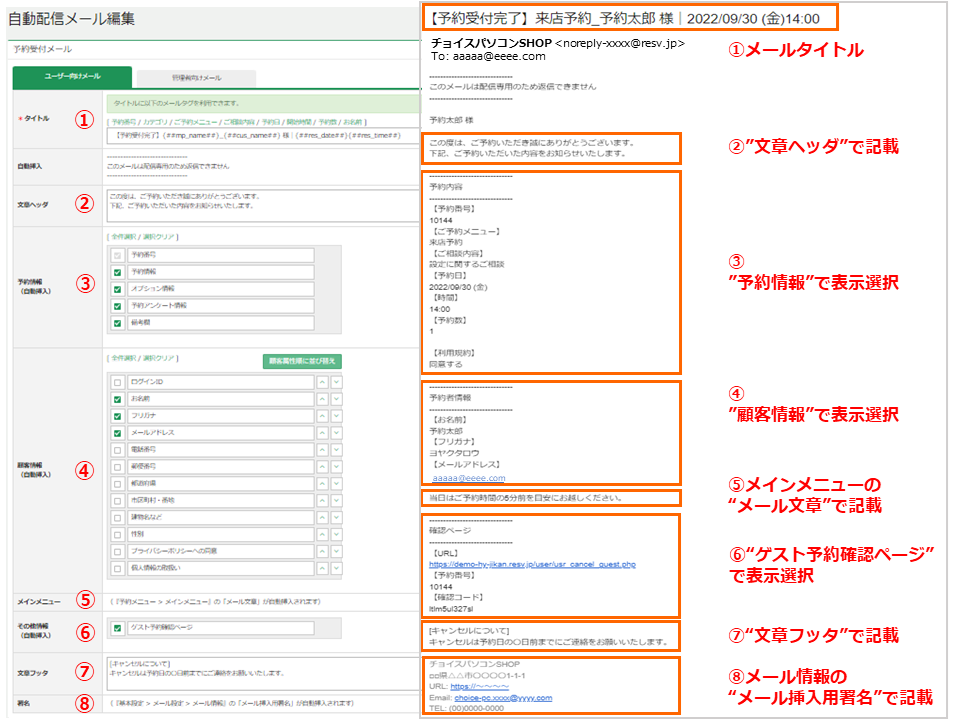Move メールアドレス row down

tap(337, 433)
